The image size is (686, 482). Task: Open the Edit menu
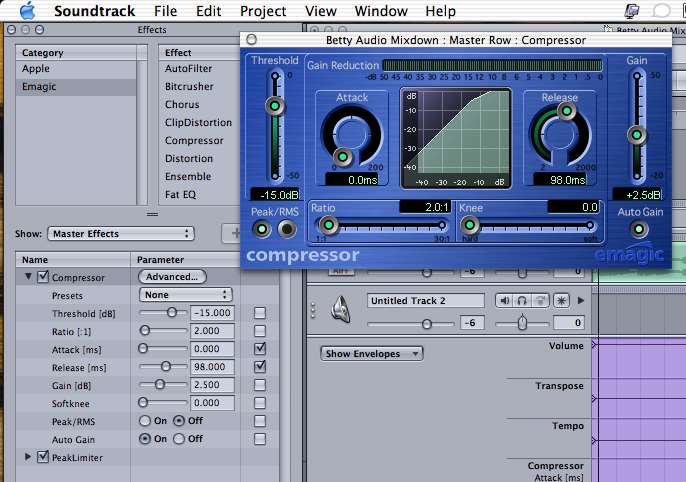coord(208,11)
